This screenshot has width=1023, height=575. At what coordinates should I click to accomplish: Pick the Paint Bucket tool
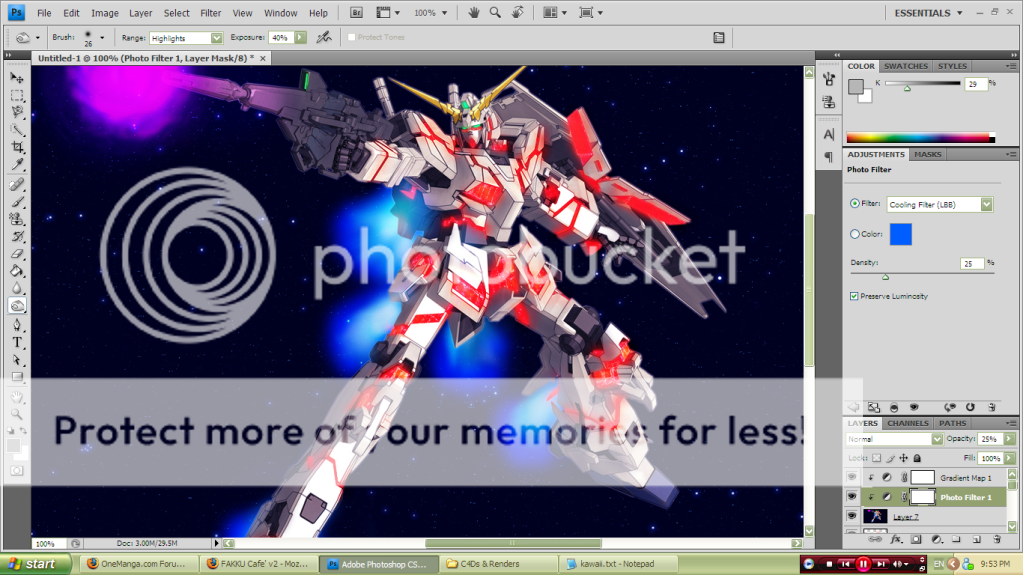click(17, 271)
